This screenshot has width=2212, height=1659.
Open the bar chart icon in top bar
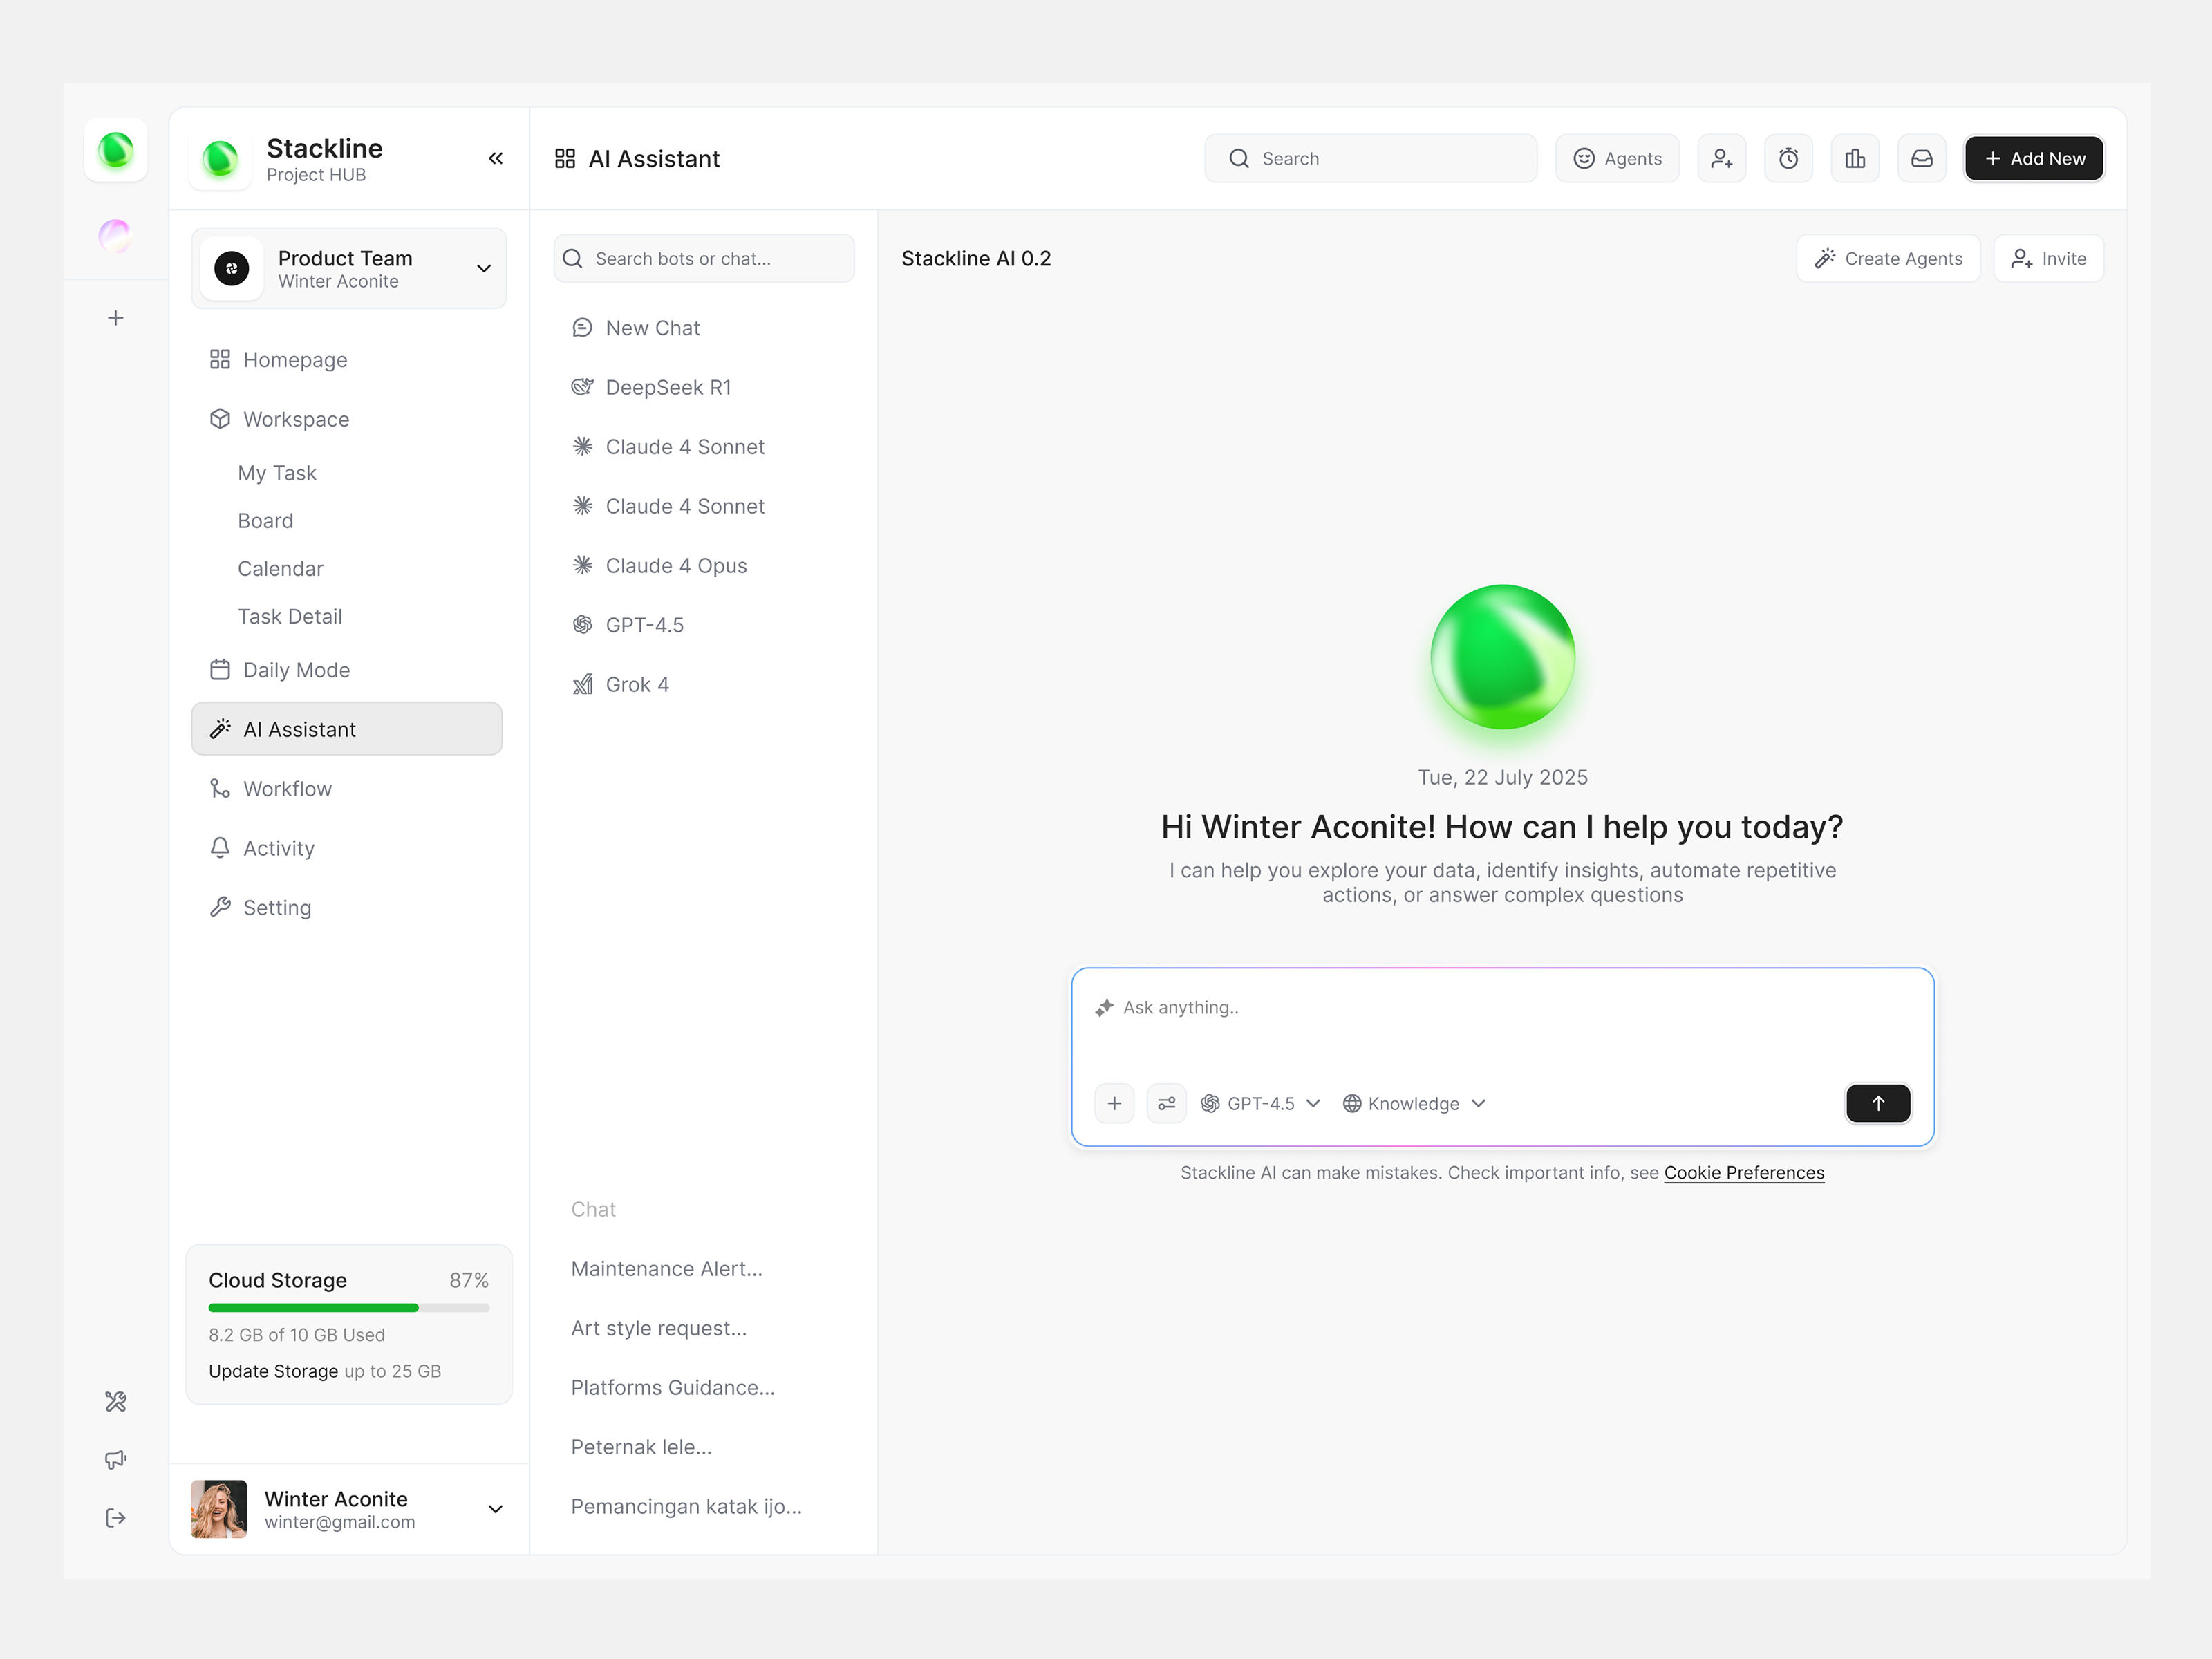(1855, 159)
